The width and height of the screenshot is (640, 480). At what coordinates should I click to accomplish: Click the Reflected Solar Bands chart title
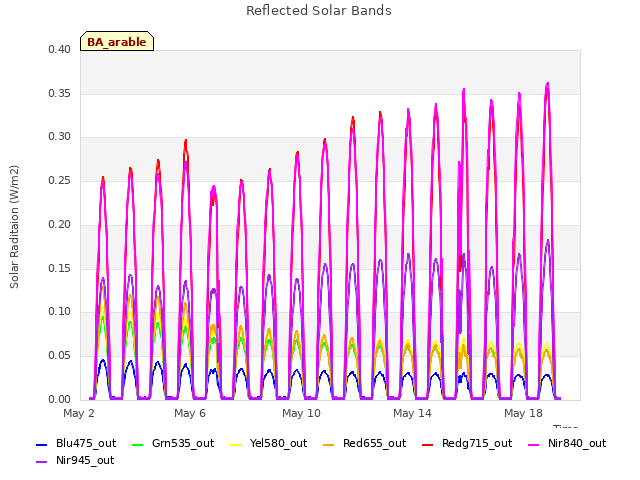[319, 11]
